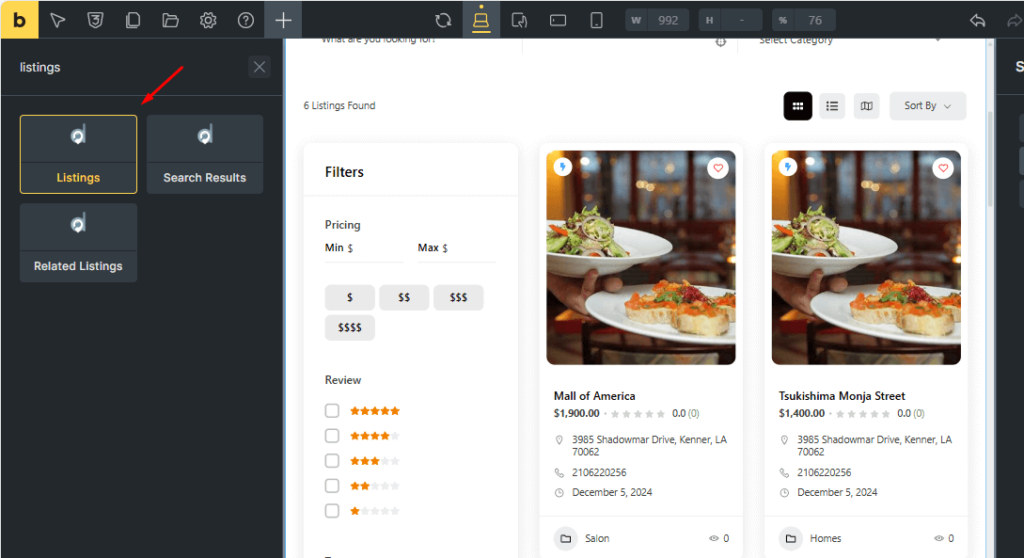This screenshot has width=1024, height=558.
Task: Click the zoom percent field
Action: 815,20
